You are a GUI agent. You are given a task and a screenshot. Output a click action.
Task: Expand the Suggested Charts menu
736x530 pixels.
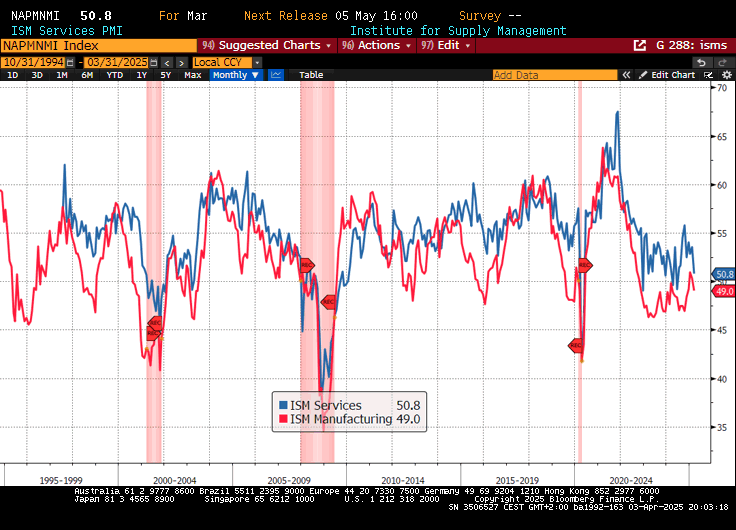[x=267, y=46]
